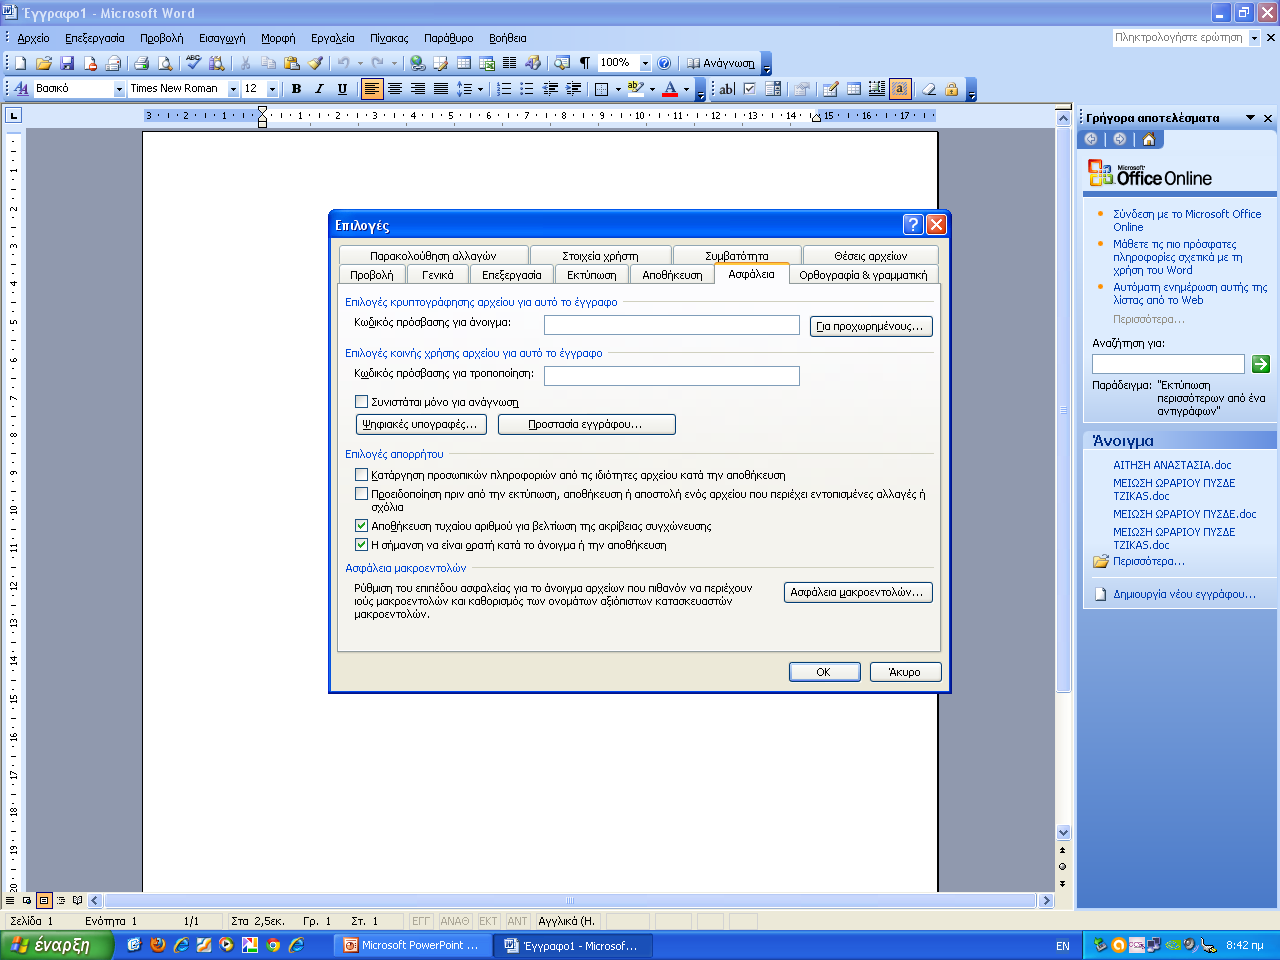1280x960 pixels.
Task: Open the style dropdown showing Βασικό
Action: coord(119,89)
